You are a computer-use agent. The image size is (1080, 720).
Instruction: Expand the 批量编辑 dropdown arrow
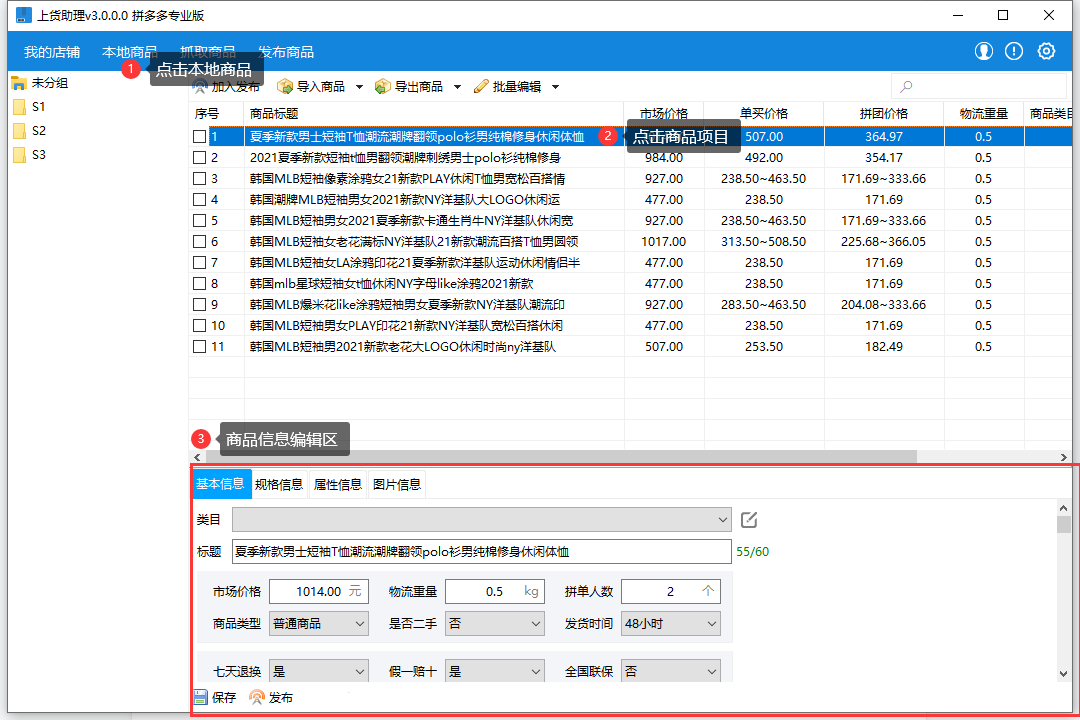click(555, 88)
